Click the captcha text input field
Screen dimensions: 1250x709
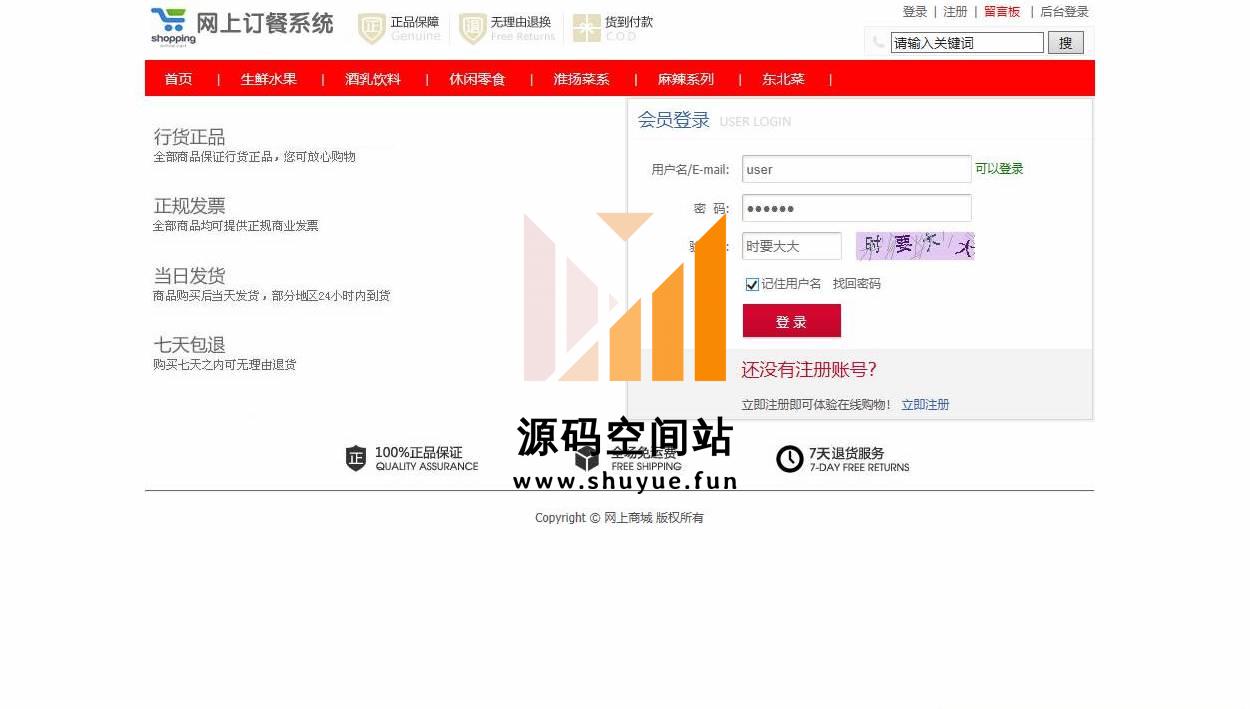coord(792,246)
